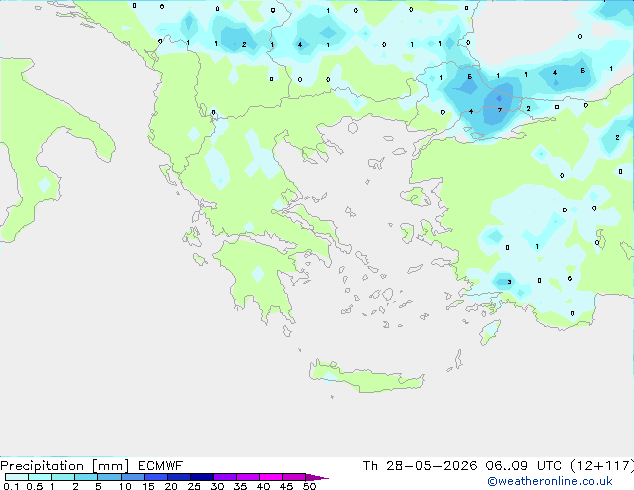Click the 0.5–1 mm legend color swatch
The height and width of the screenshot is (490, 634).
pos(40,477)
